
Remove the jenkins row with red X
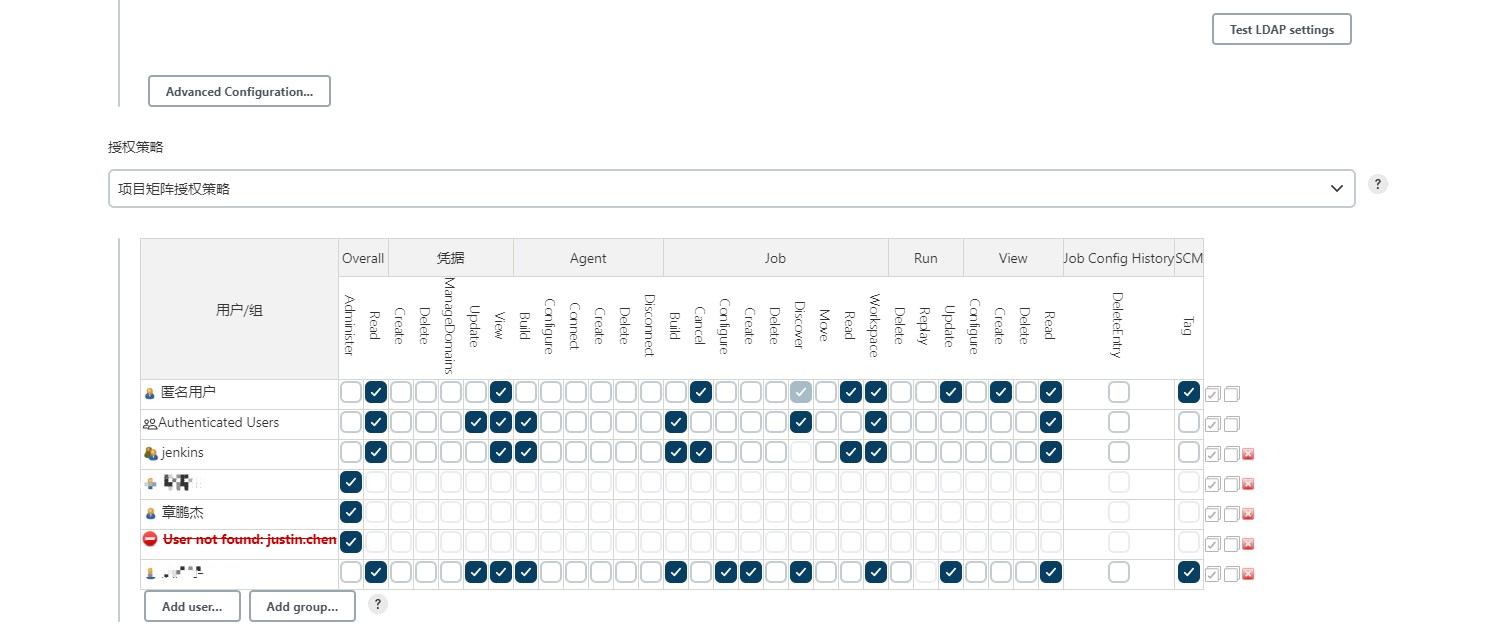point(1248,454)
